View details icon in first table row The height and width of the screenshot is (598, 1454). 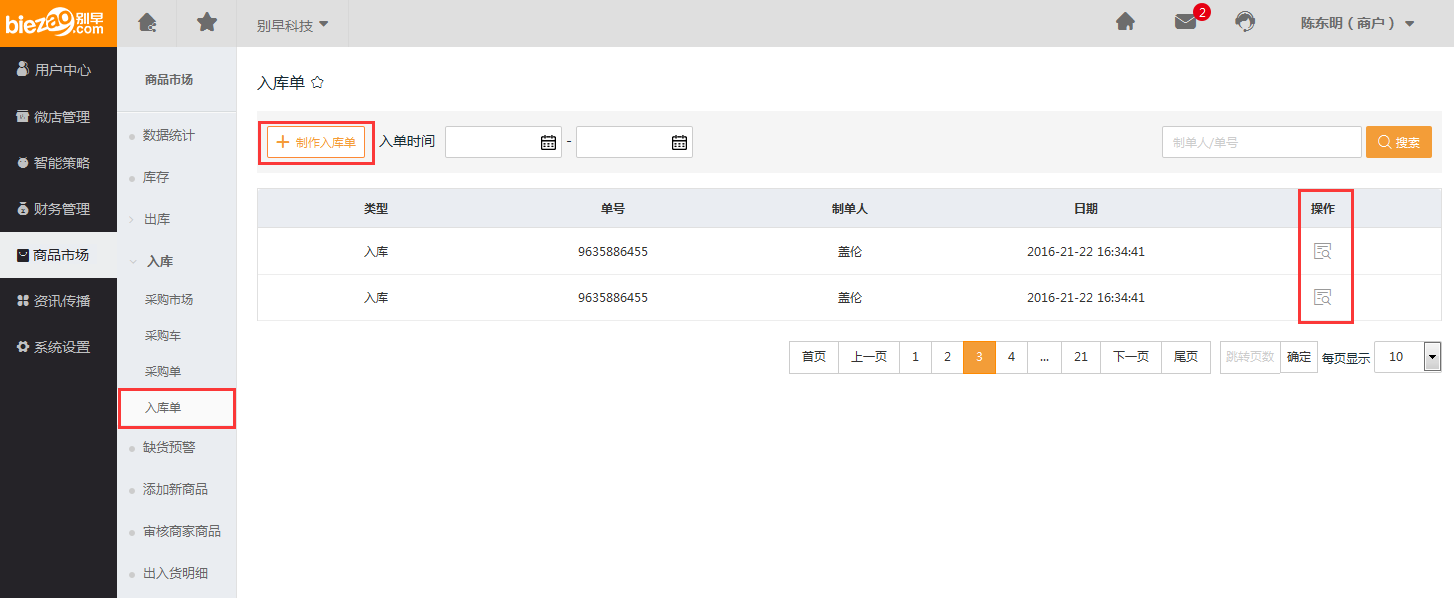click(x=1322, y=251)
